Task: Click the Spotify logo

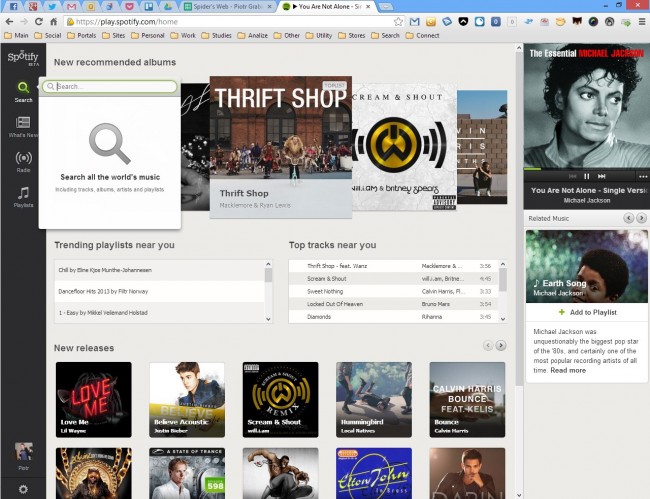Action: [x=23, y=58]
